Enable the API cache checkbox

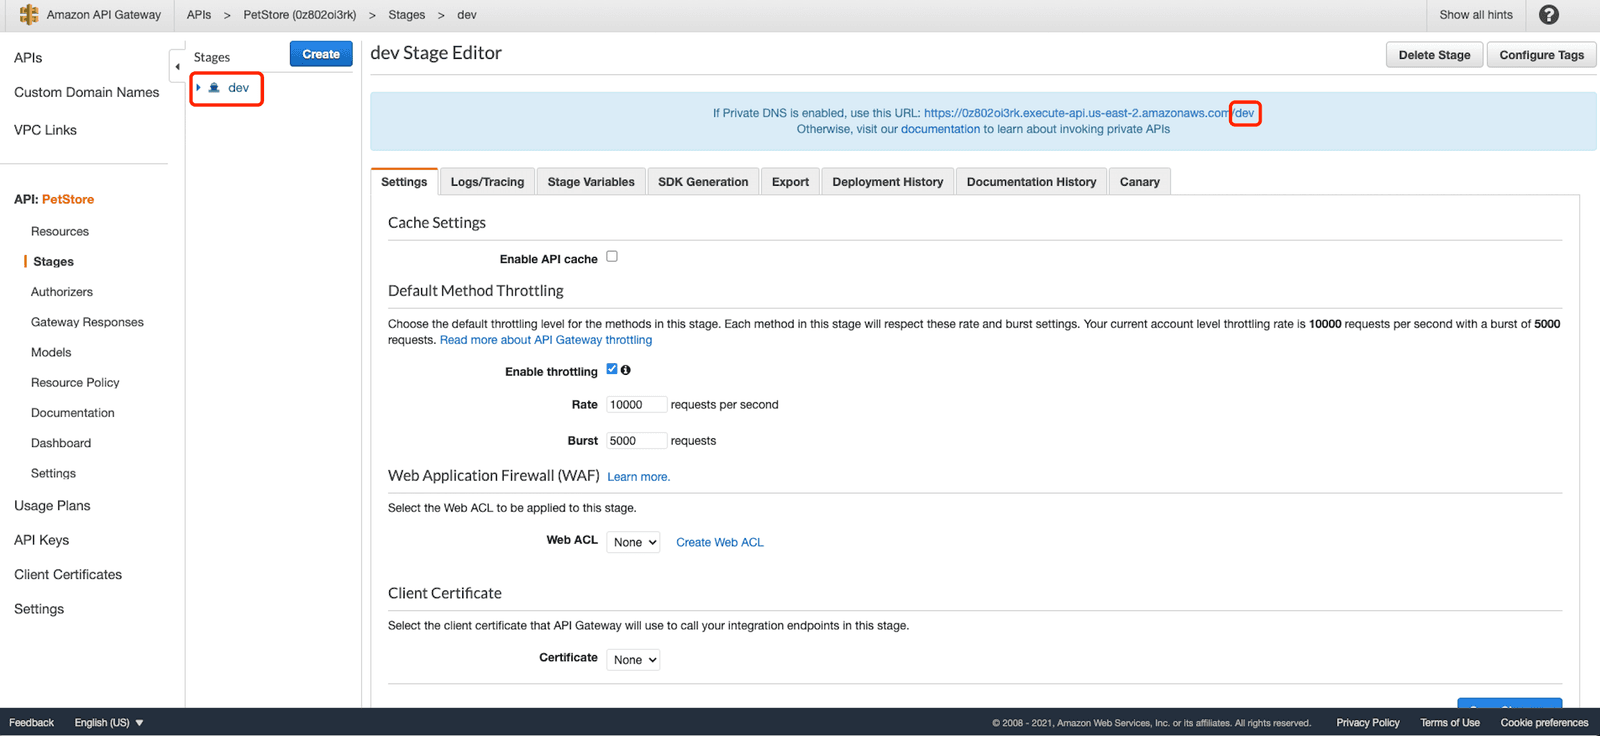pos(612,256)
